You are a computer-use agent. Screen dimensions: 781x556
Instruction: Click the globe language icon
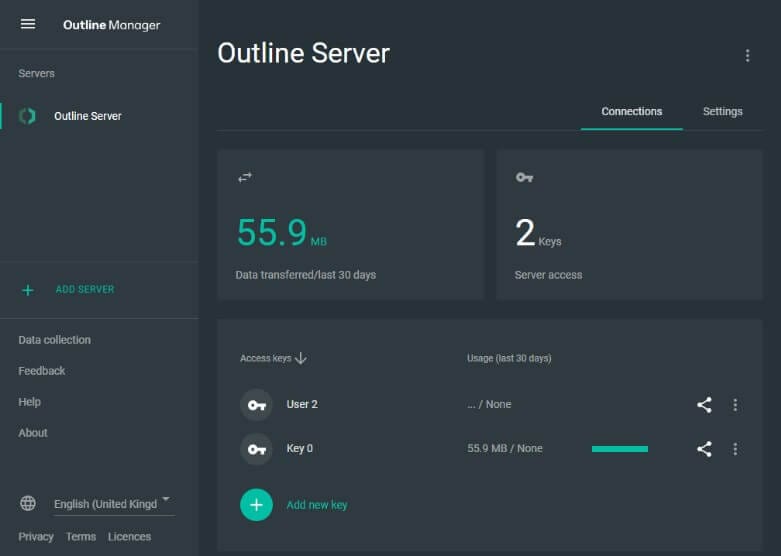pyautogui.click(x=28, y=503)
